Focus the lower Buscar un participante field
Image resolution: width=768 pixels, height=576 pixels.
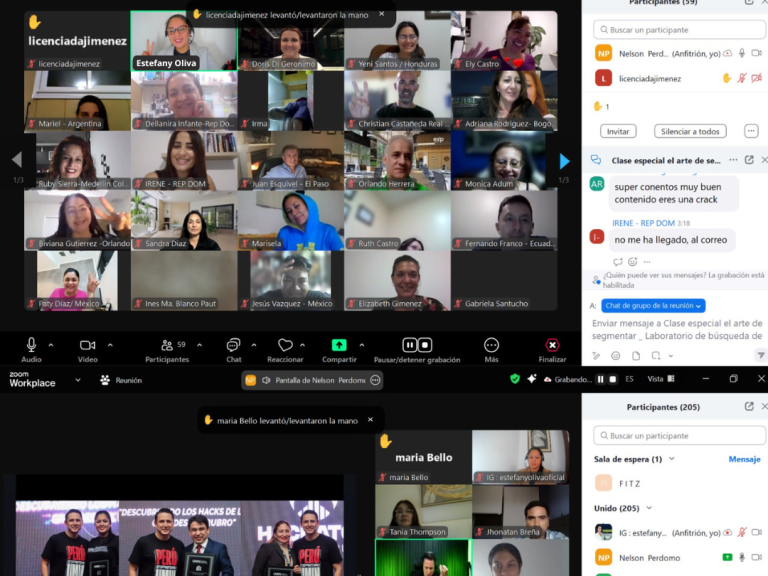[679, 435]
